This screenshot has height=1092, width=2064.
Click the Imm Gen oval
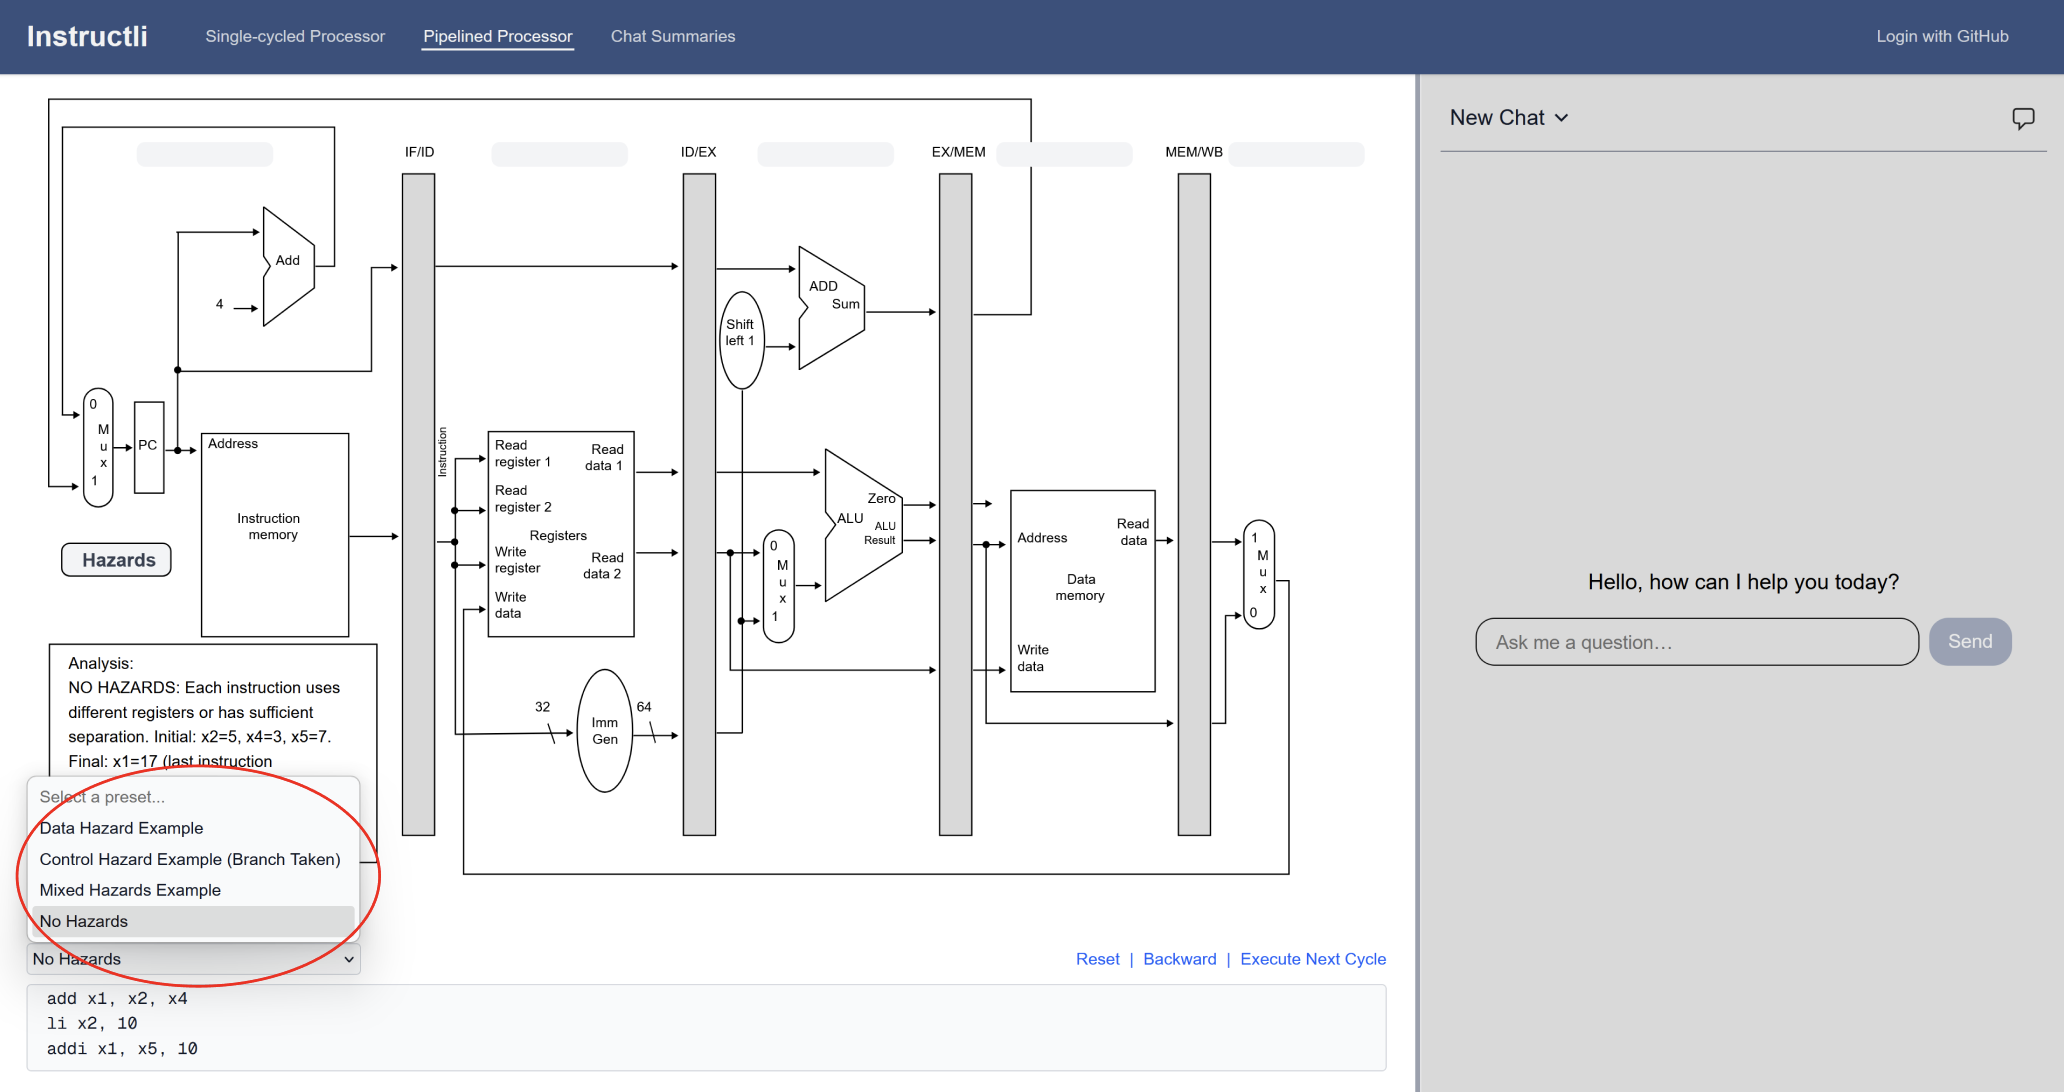[x=605, y=731]
